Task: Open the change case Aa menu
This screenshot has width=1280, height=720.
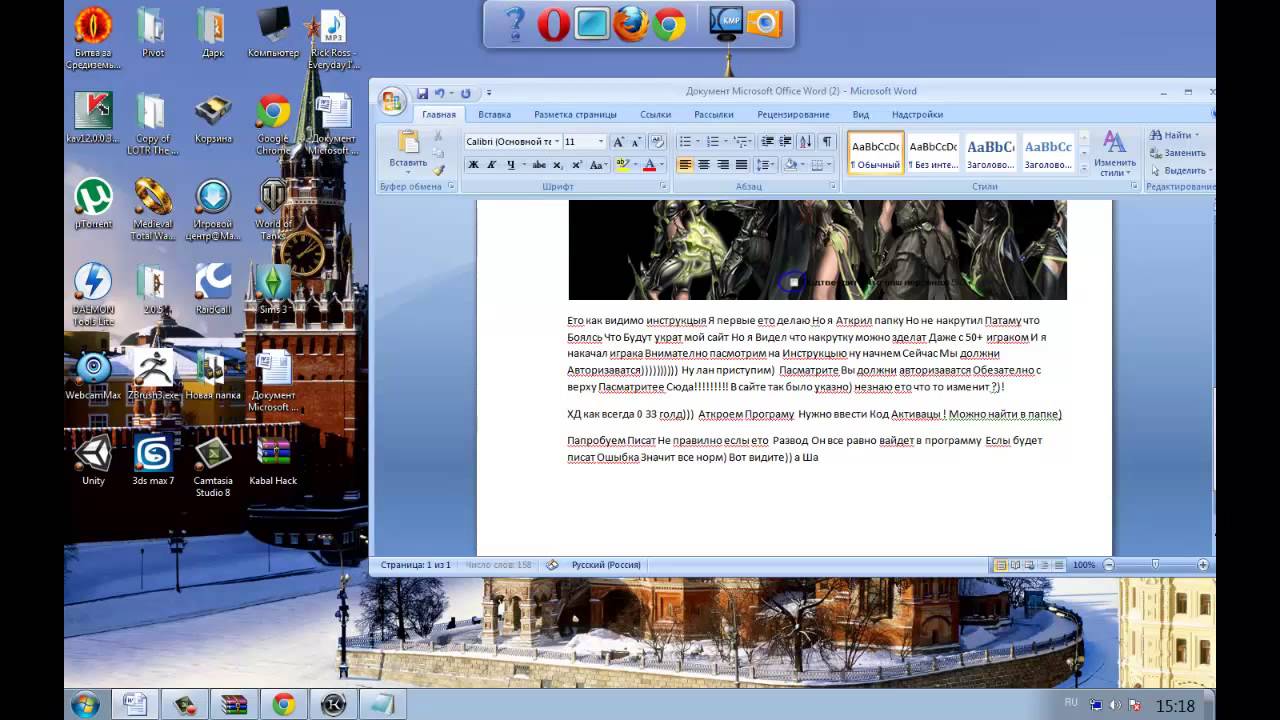Action: 598,165
